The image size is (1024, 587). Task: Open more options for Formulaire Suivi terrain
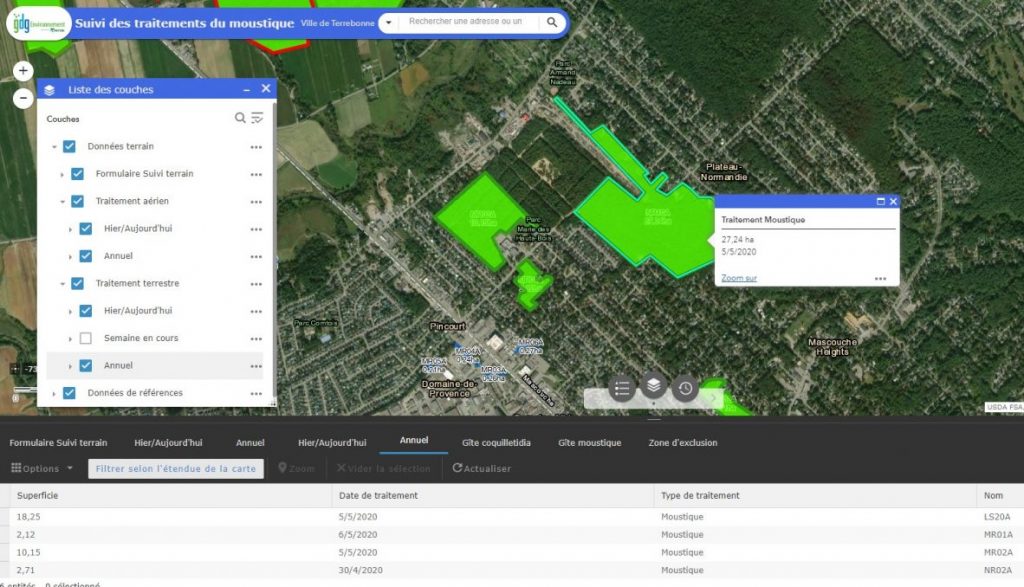tap(256, 174)
